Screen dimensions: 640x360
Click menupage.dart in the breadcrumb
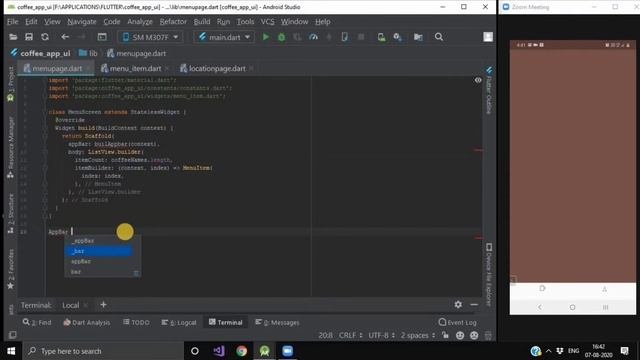click(136, 53)
